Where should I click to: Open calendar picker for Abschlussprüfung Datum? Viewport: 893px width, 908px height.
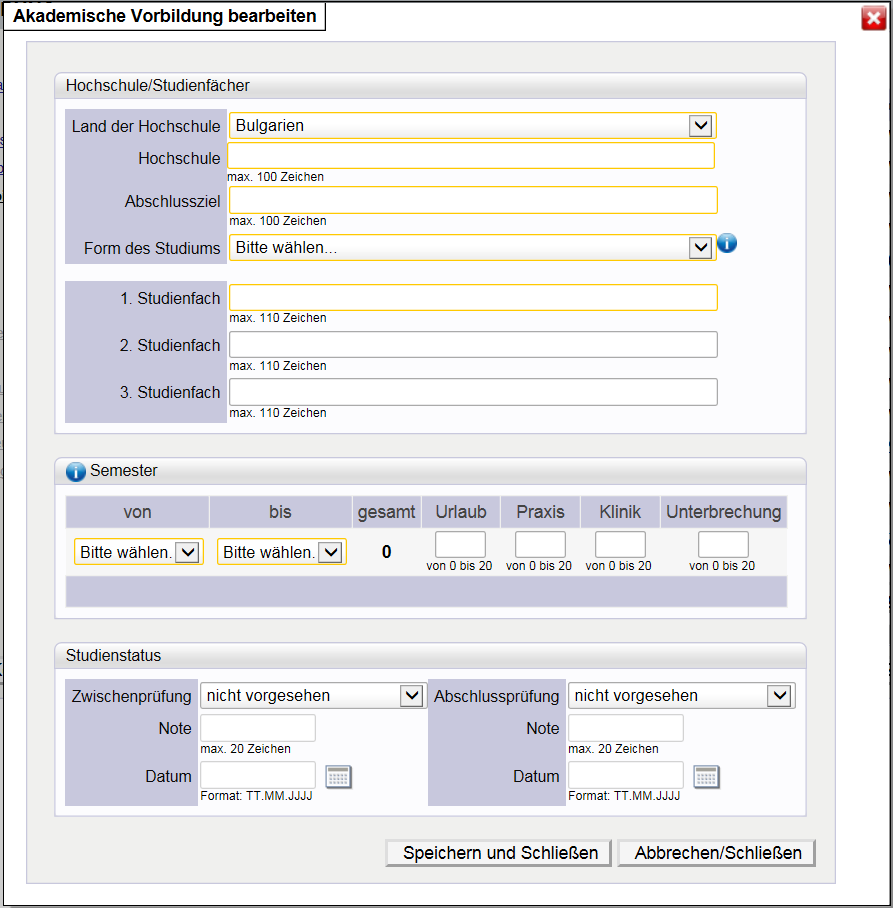click(707, 777)
